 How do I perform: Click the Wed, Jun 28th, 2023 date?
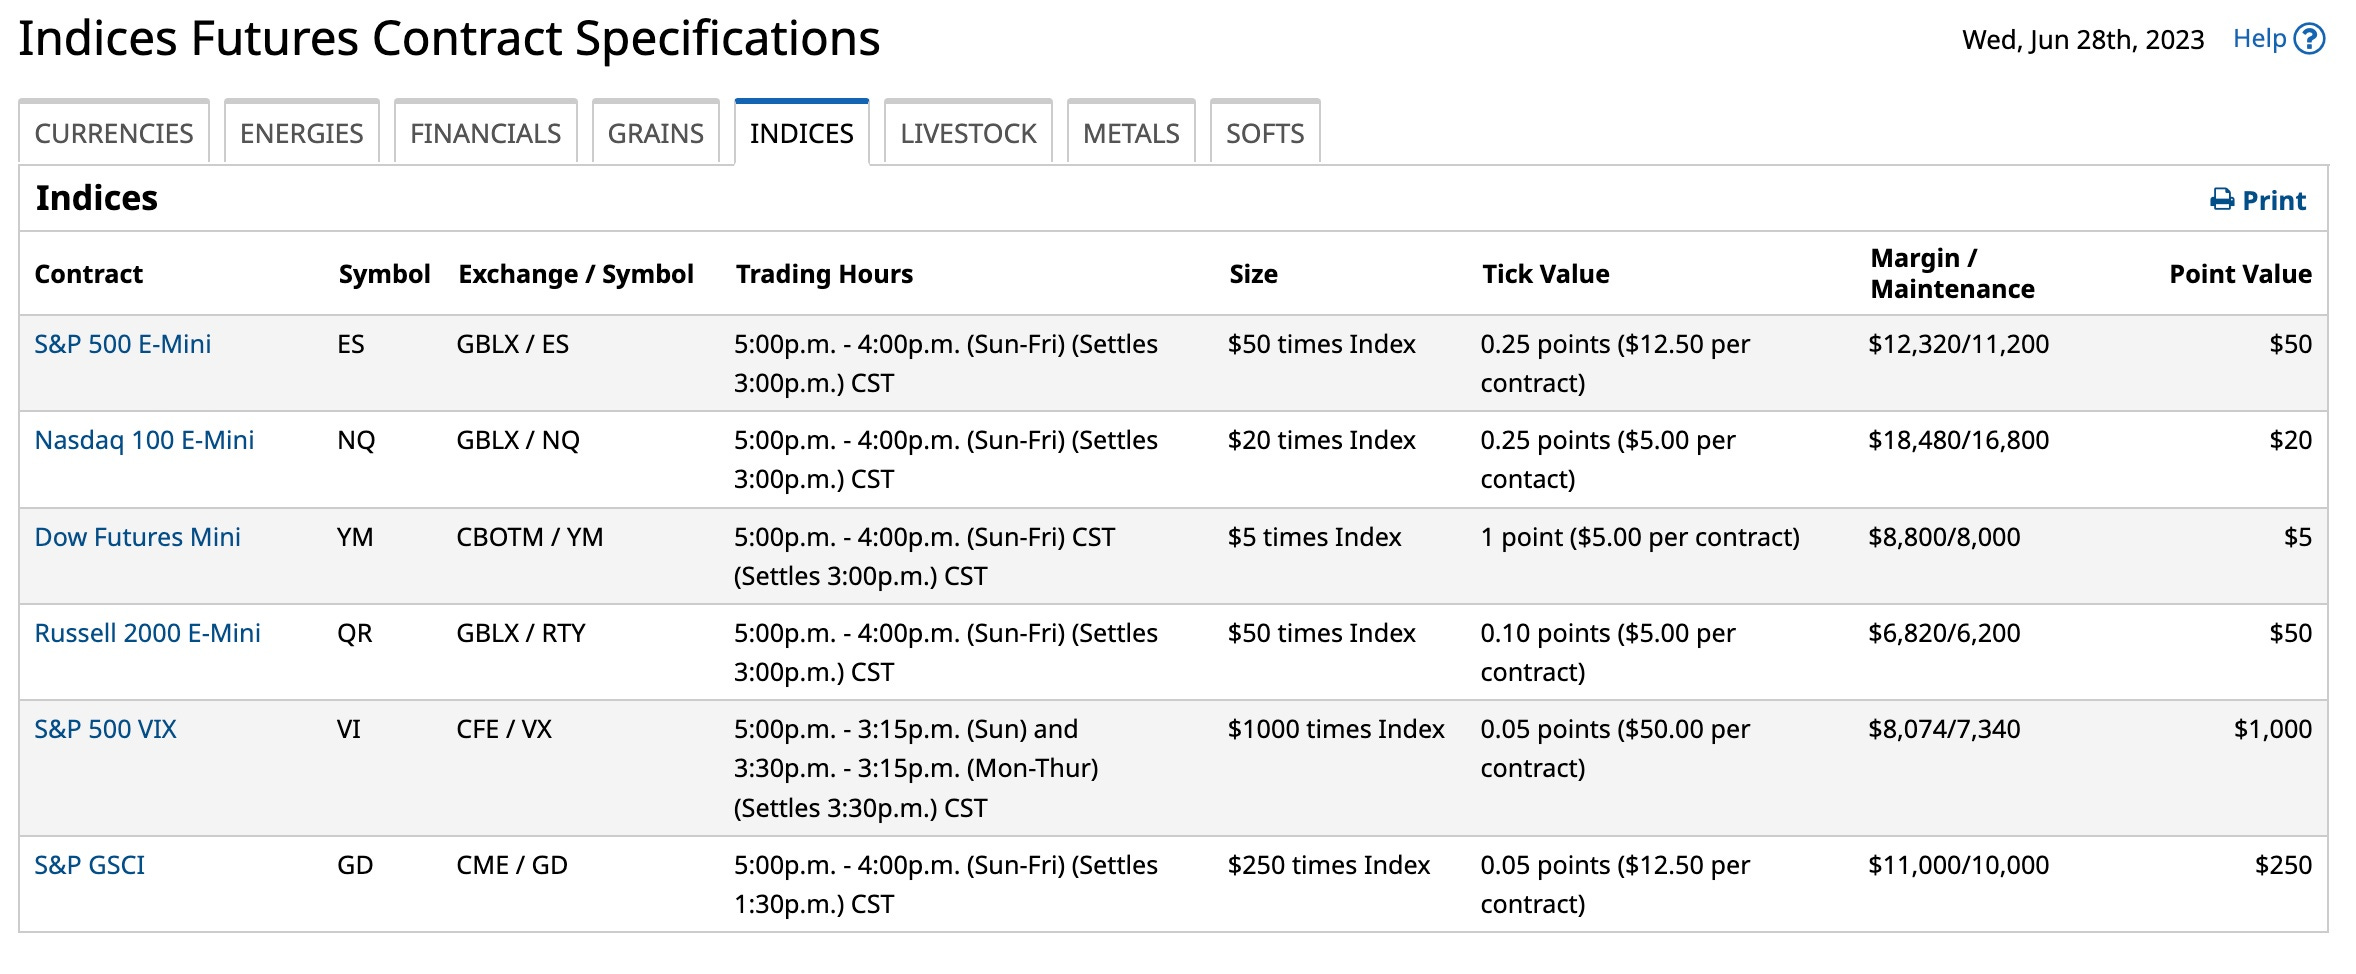(x=2083, y=40)
